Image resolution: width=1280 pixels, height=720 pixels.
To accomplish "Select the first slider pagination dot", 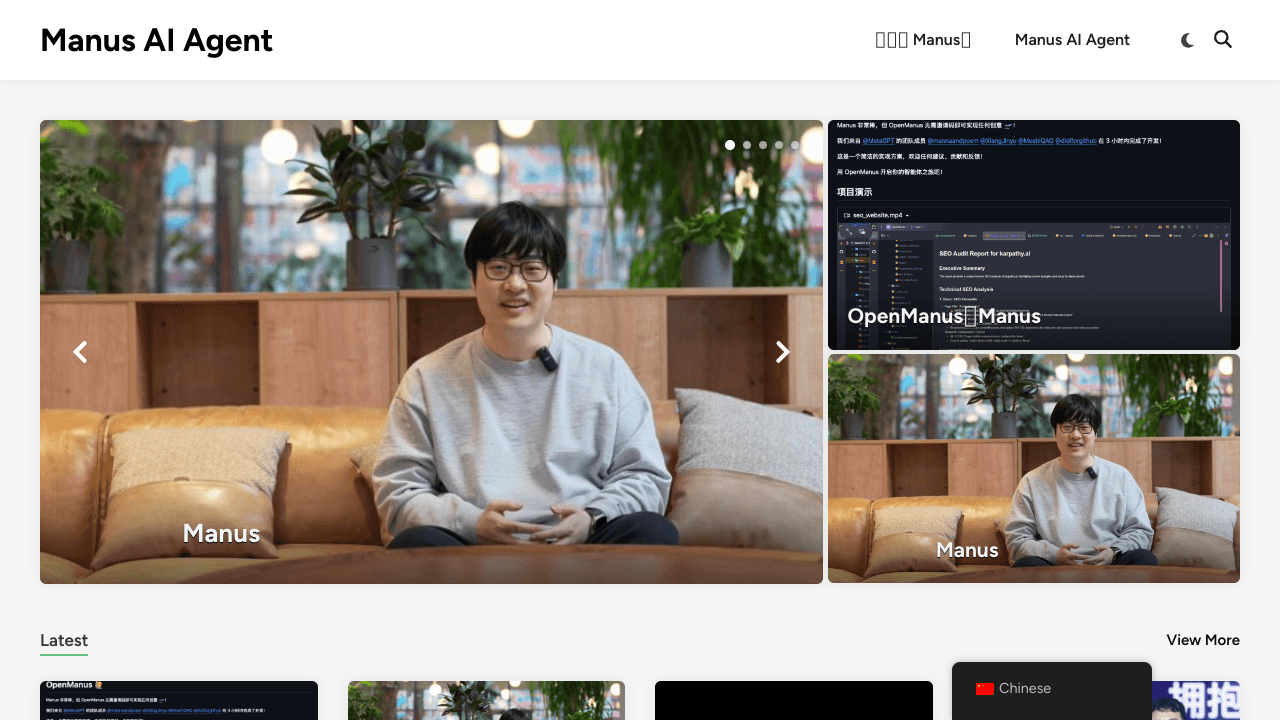I will pos(730,145).
